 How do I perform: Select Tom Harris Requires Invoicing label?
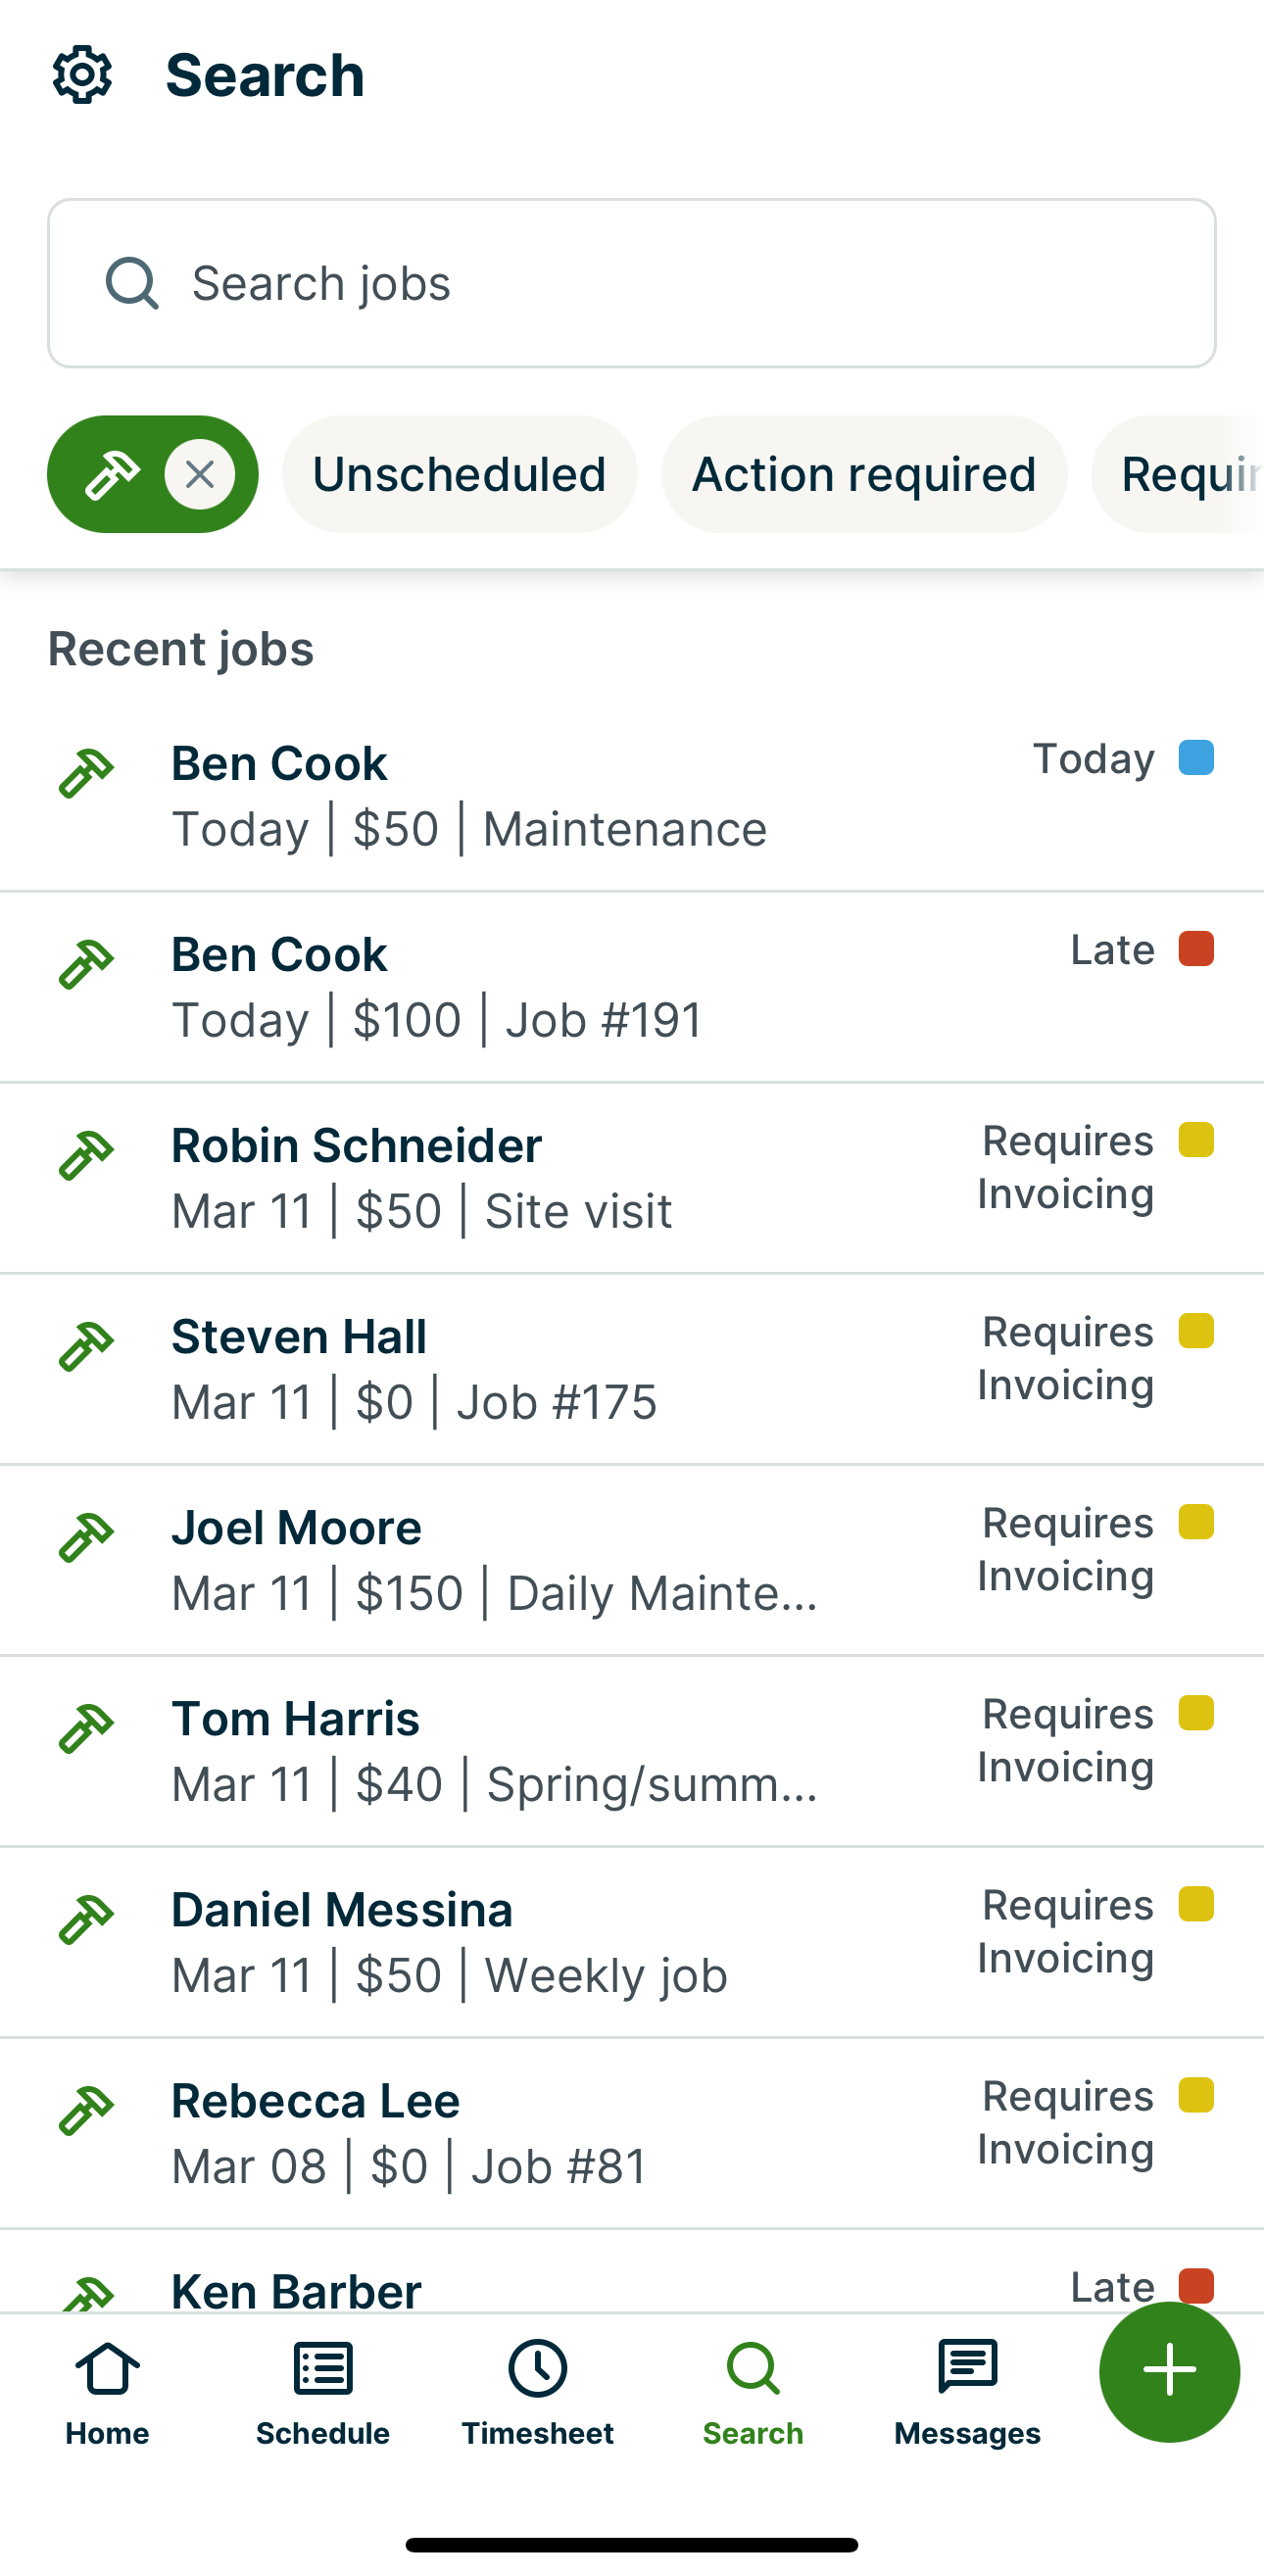1066,1740
